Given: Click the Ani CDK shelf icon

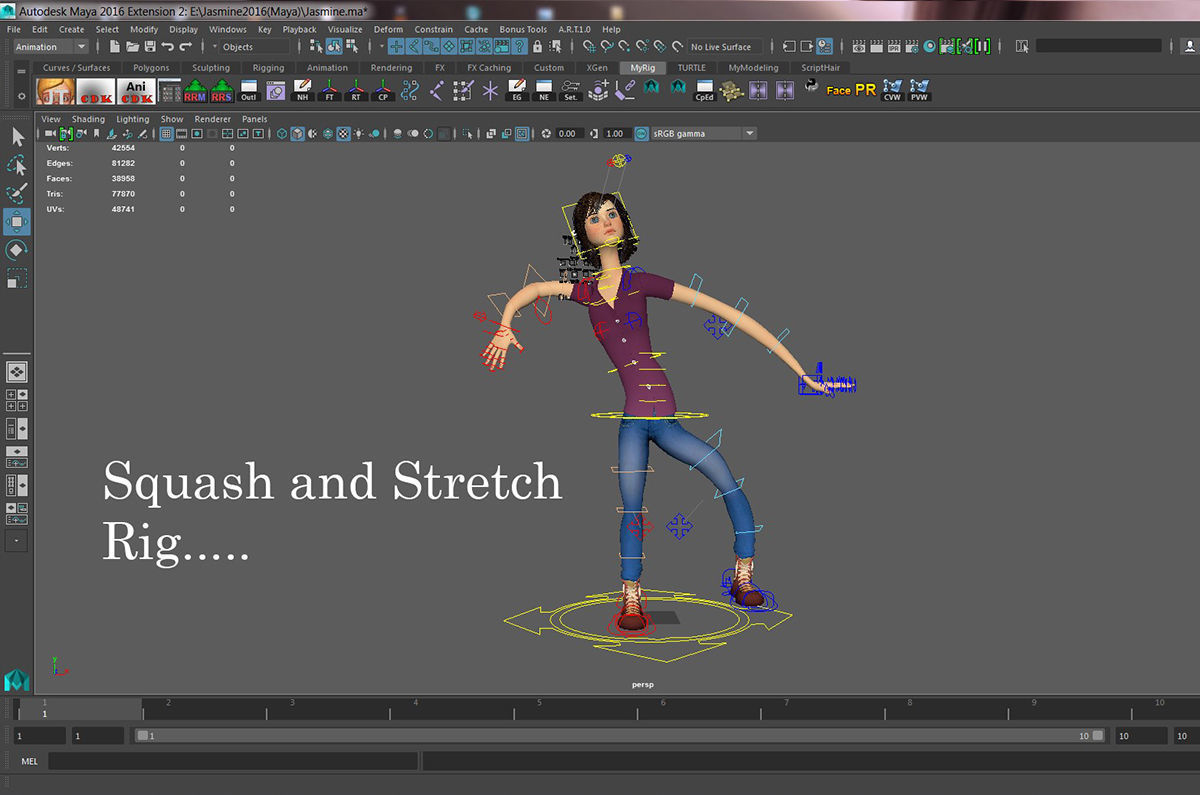Looking at the screenshot, I should pos(134,91).
